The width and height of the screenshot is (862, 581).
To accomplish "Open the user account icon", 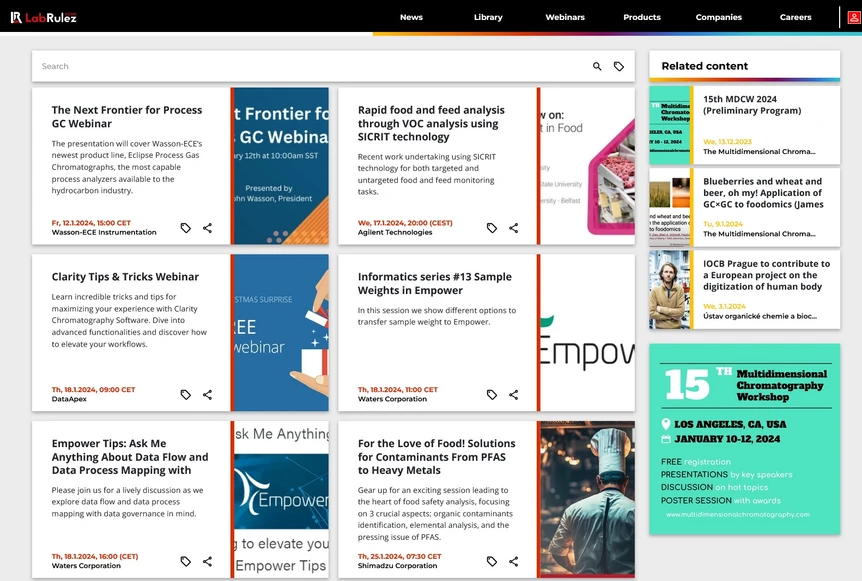I will point(854,18).
